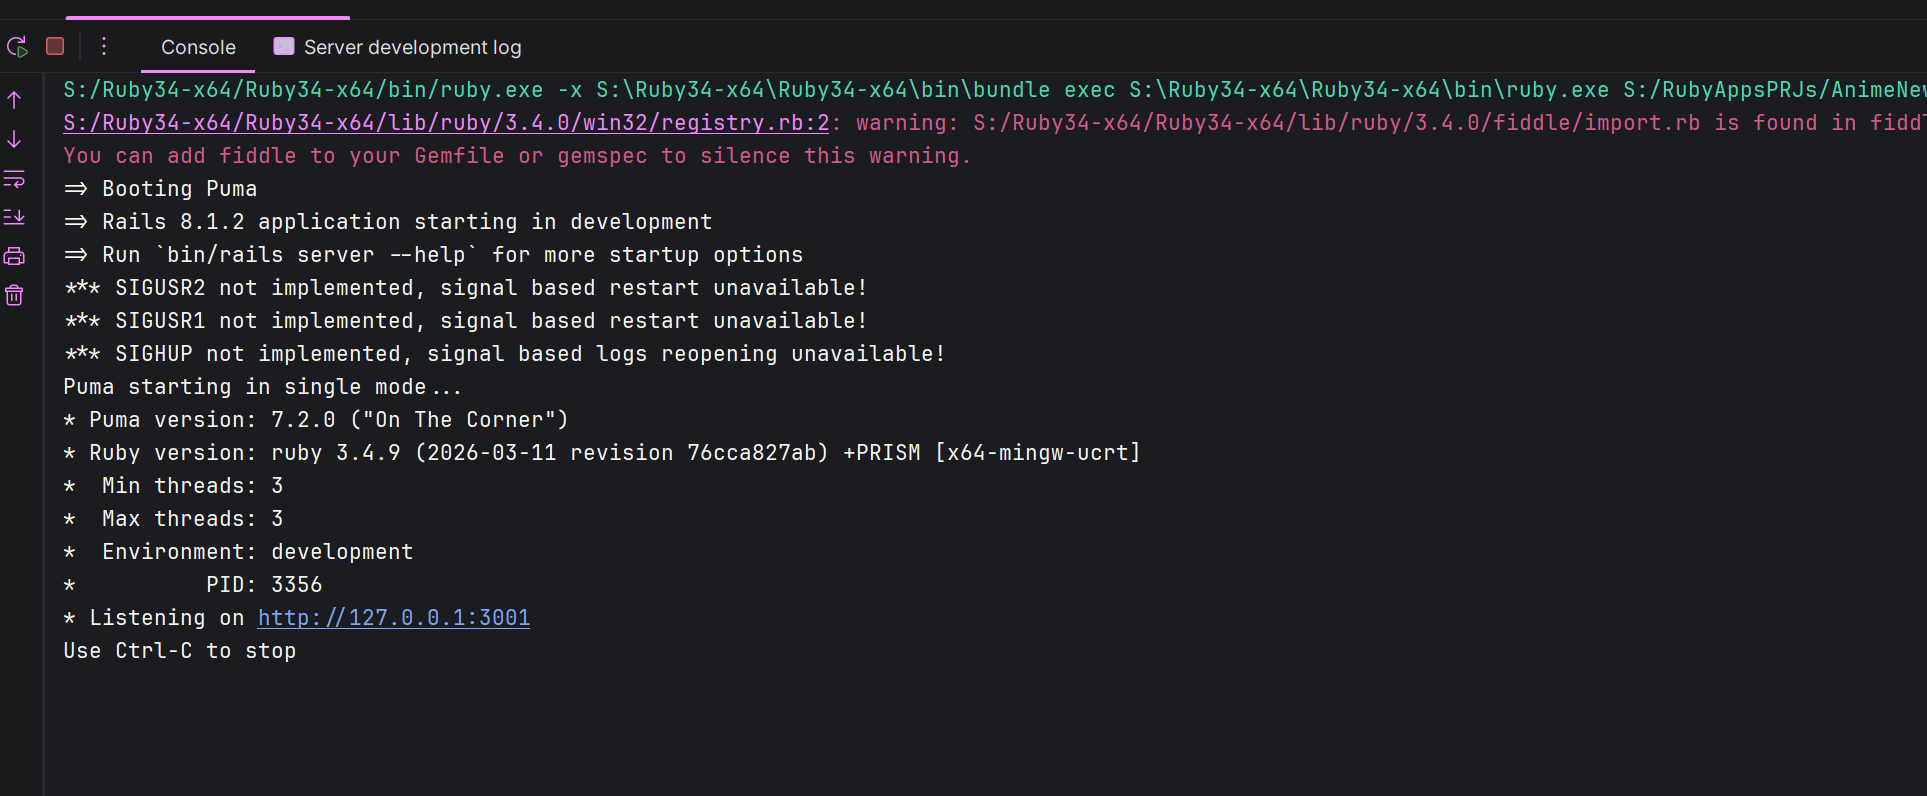
Task: Toggle soft-wrap in the console
Action: 14,179
